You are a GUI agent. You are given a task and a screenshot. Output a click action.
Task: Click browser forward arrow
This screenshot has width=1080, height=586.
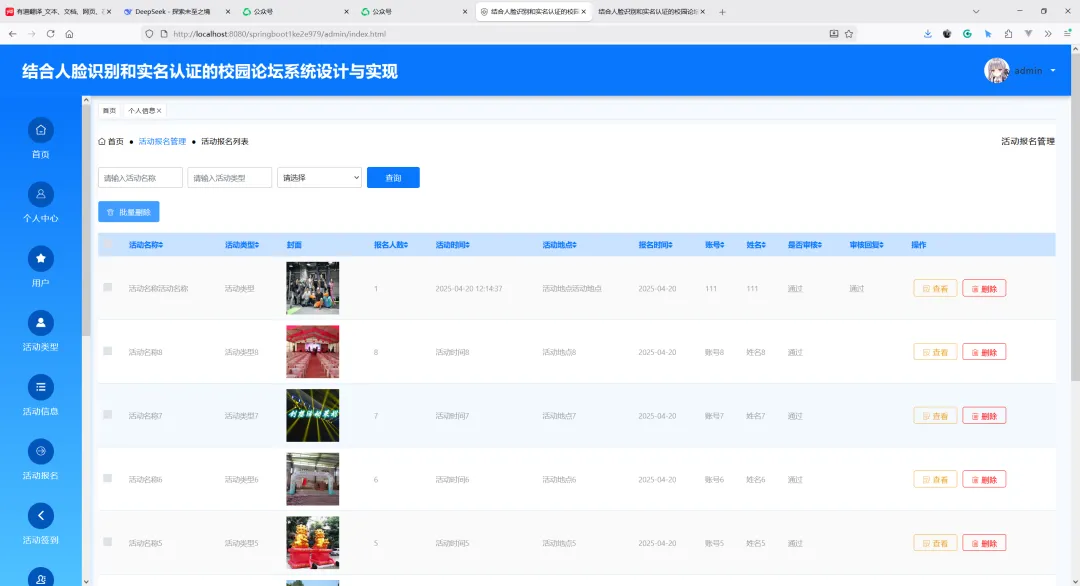32,34
